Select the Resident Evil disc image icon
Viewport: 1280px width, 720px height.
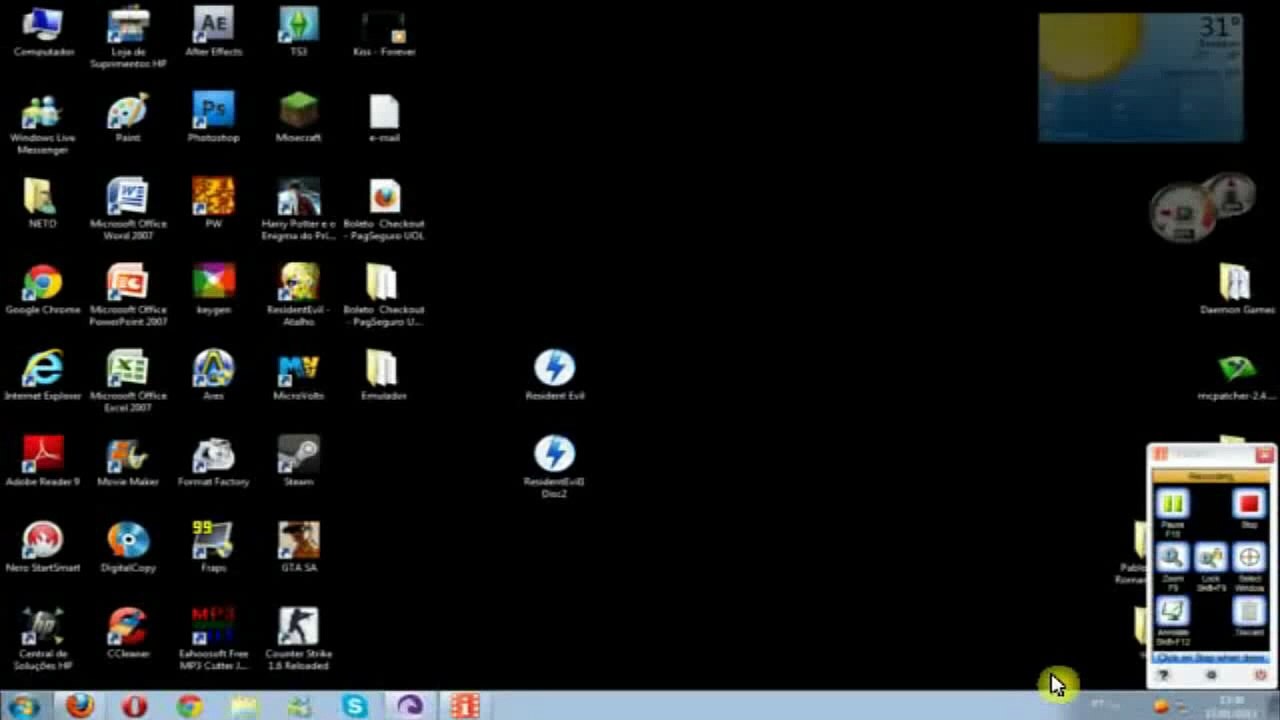click(x=555, y=376)
